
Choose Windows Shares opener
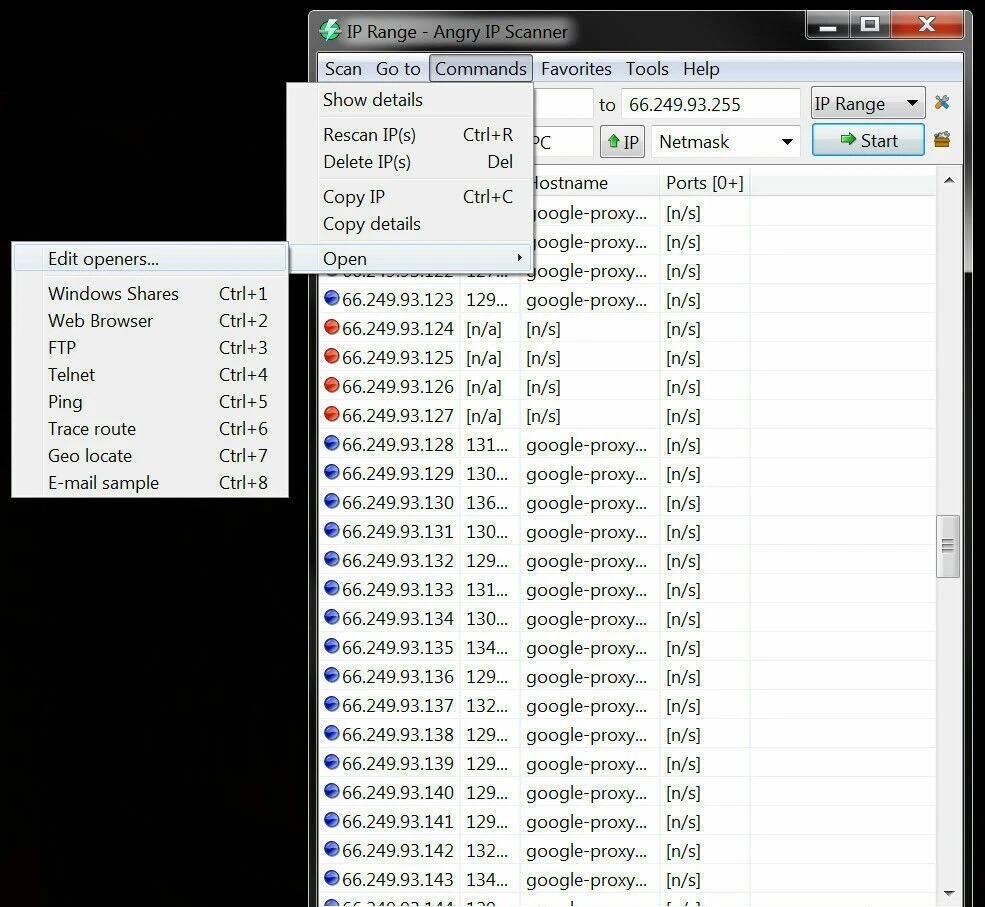point(150,293)
